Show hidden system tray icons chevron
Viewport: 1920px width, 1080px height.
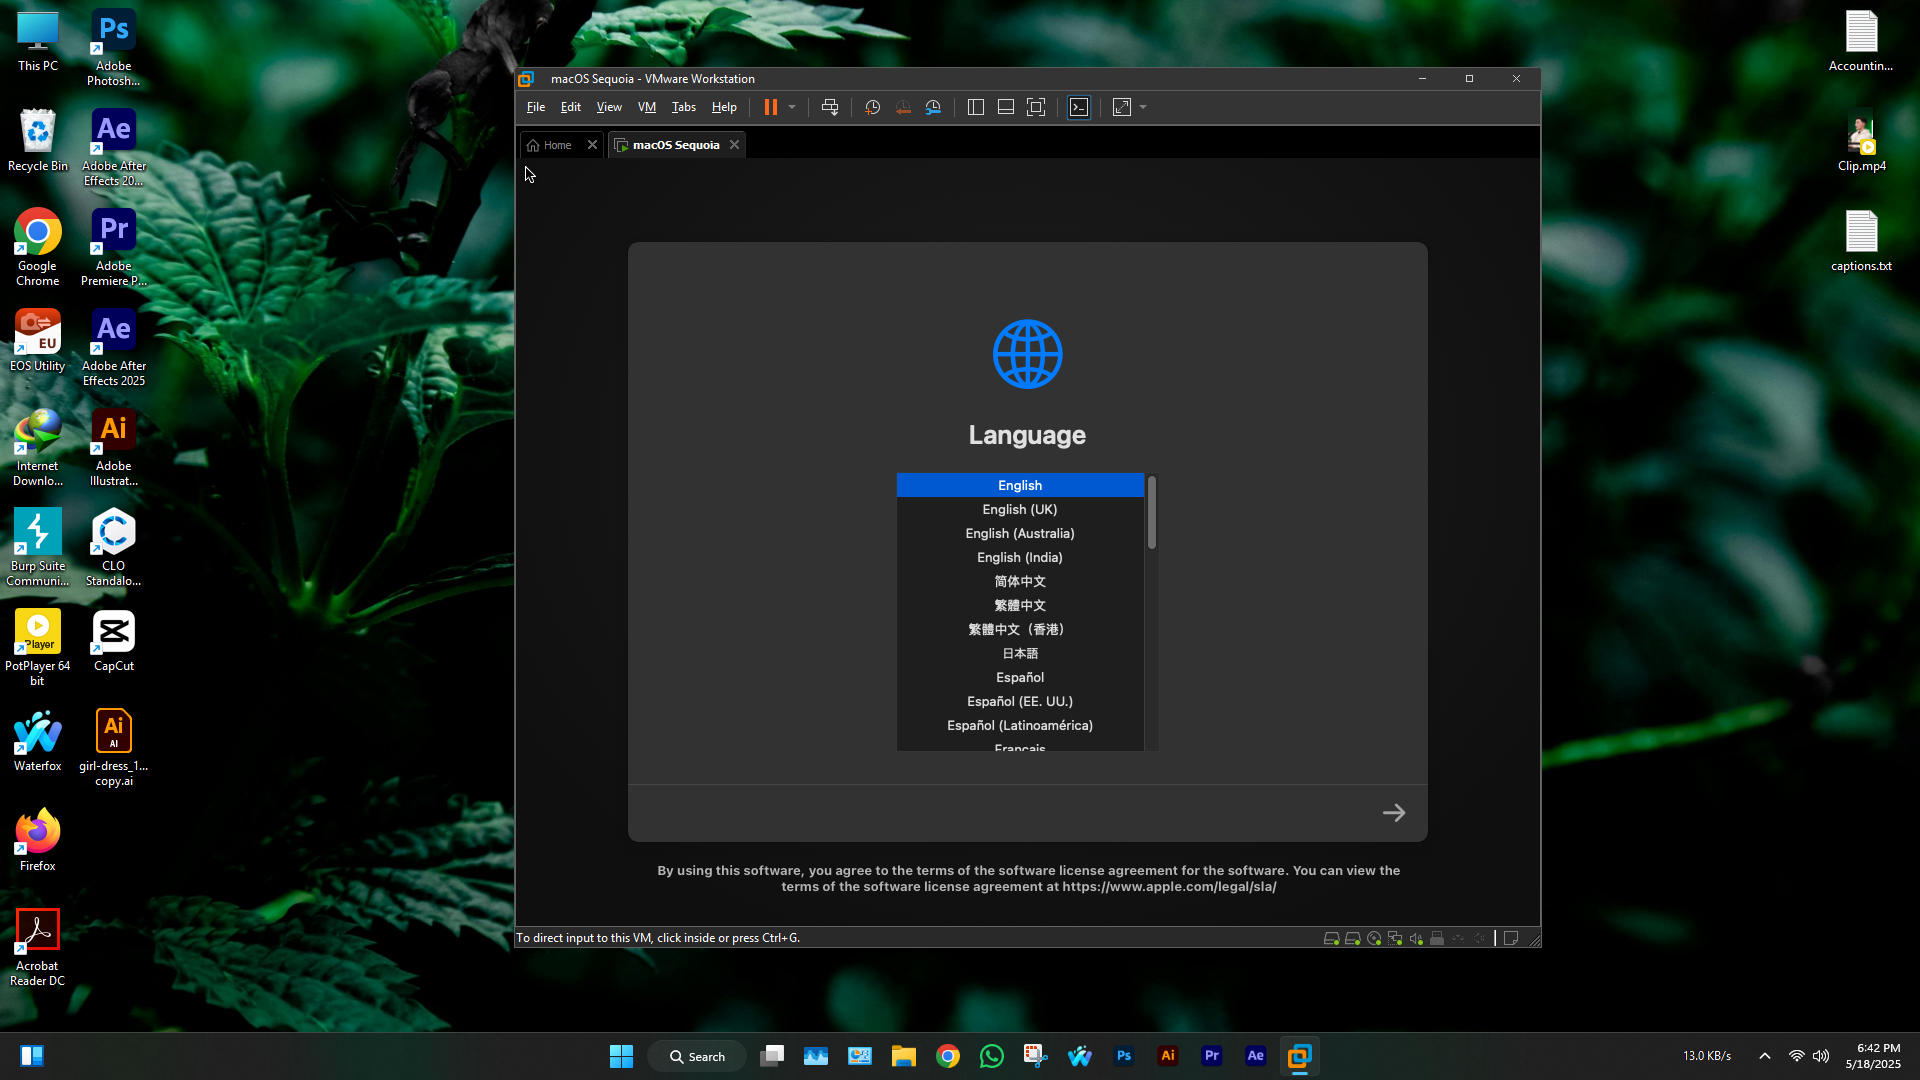(1764, 1056)
